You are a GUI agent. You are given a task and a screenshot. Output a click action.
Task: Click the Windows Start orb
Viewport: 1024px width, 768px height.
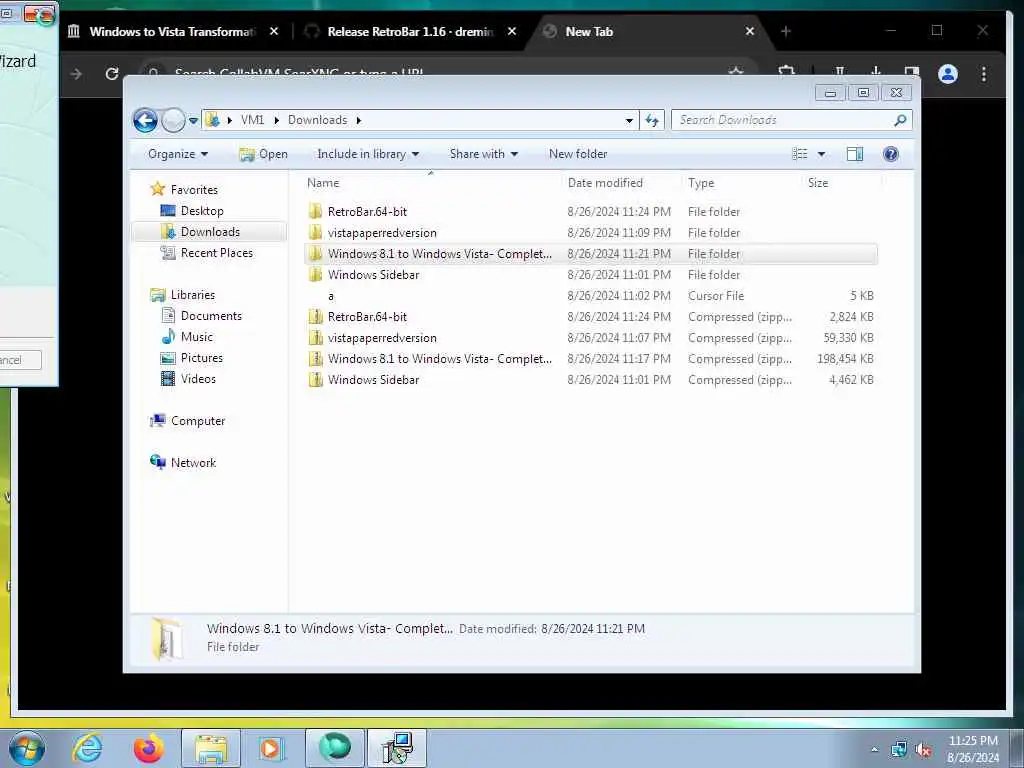[26, 748]
